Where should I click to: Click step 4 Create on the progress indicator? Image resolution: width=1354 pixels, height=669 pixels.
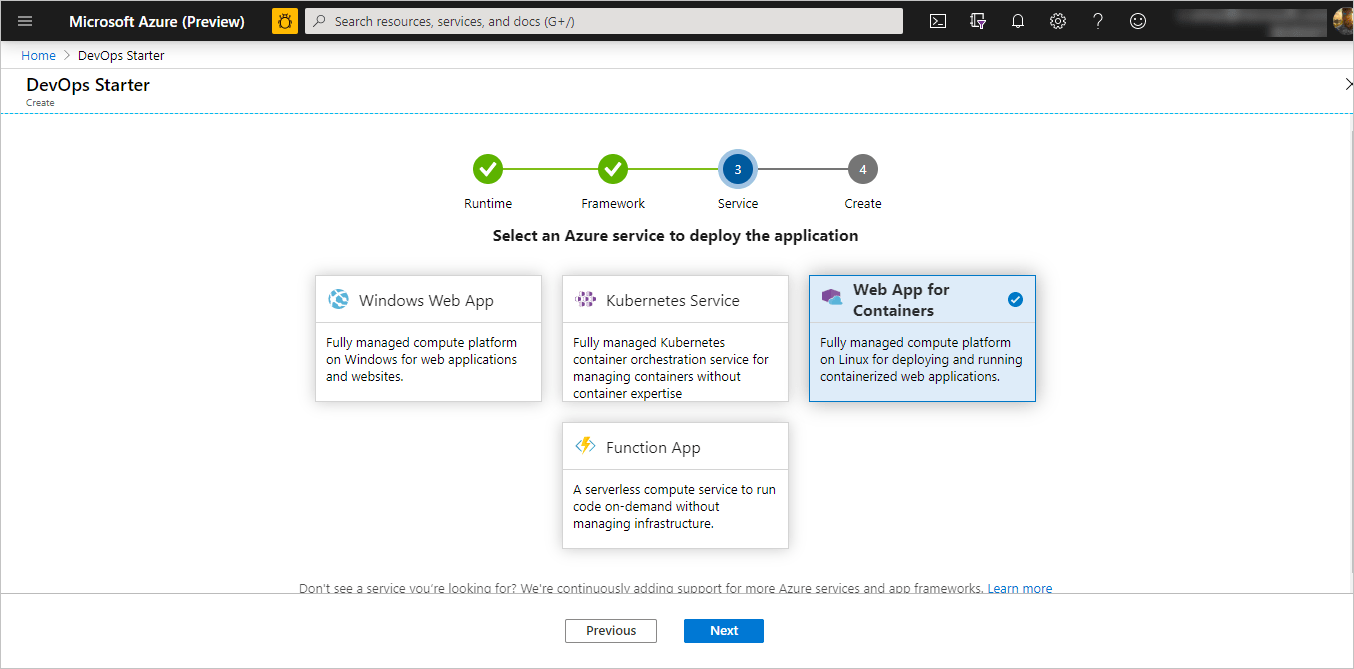862,169
